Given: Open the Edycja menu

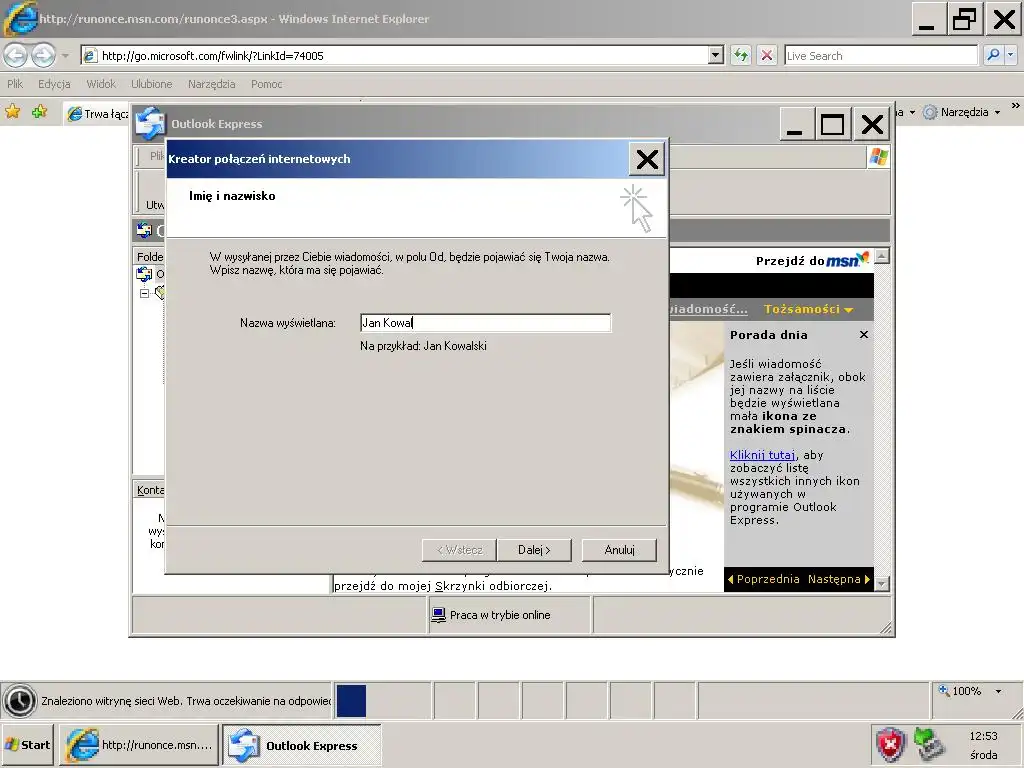Looking at the screenshot, I should pyautogui.click(x=54, y=84).
